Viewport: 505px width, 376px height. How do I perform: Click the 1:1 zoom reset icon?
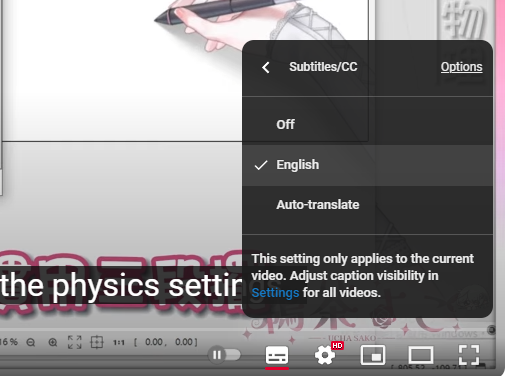[119, 342]
